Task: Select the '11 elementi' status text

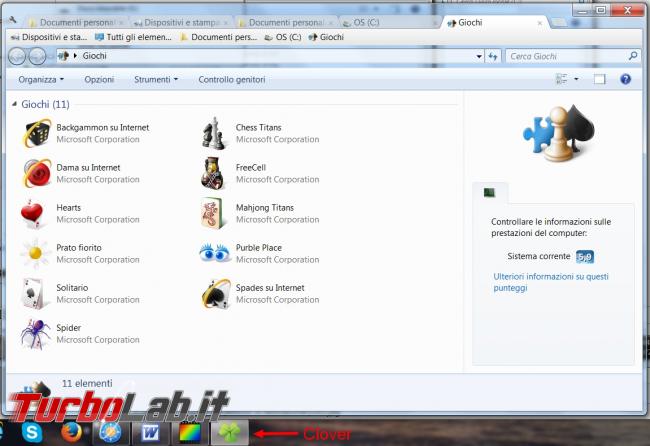Action: point(87,383)
